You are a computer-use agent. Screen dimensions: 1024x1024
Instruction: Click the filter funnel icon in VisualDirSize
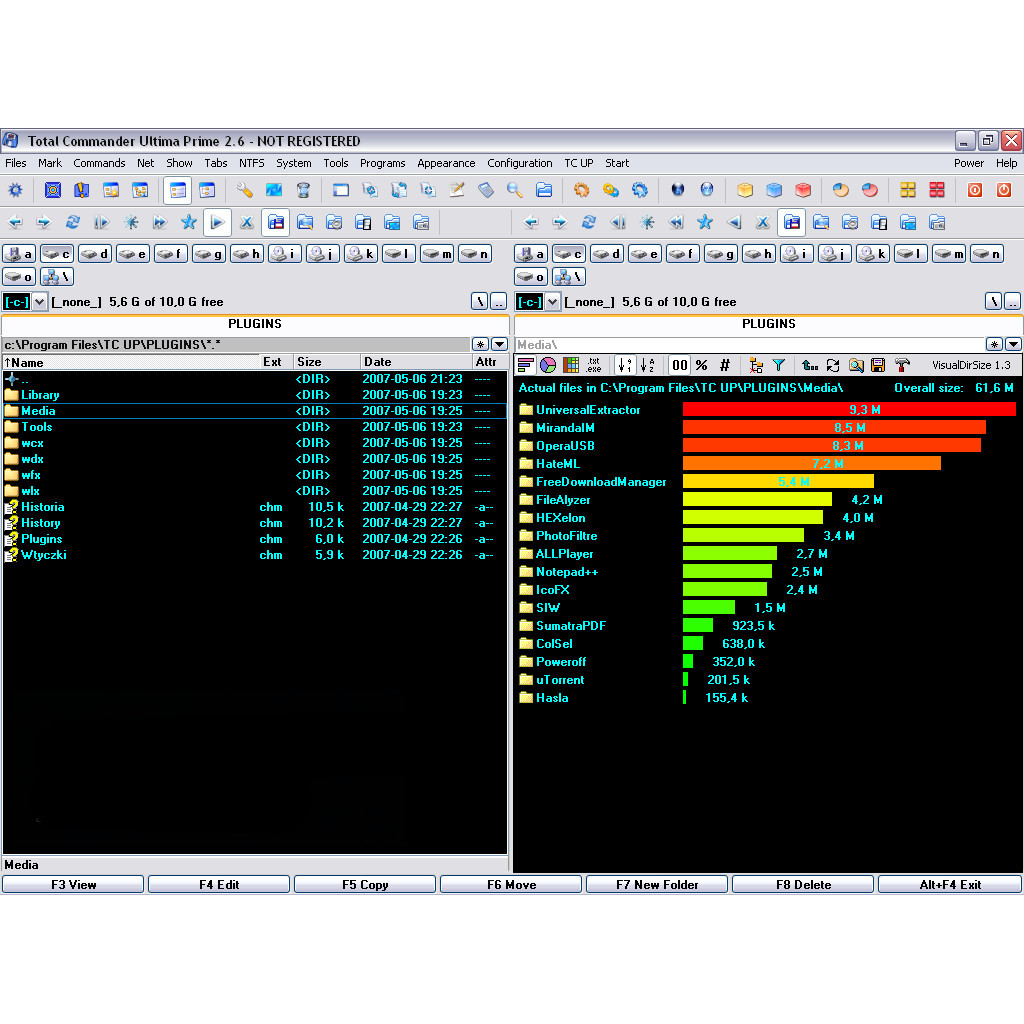[x=779, y=366]
